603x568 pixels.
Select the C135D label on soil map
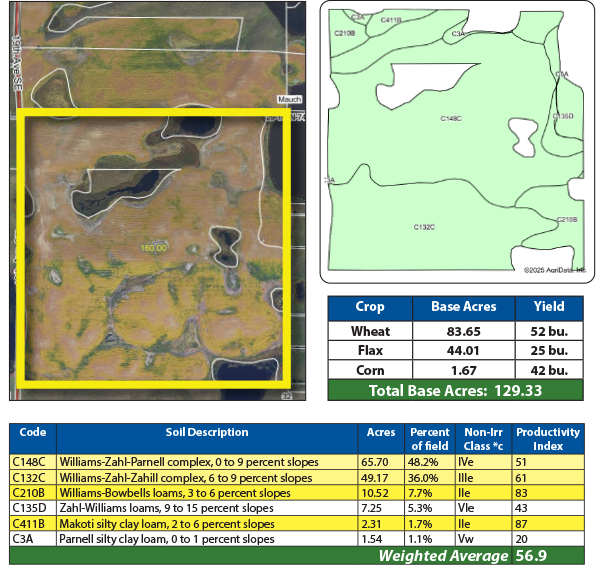pyautogui.click(x=563, y=116)
